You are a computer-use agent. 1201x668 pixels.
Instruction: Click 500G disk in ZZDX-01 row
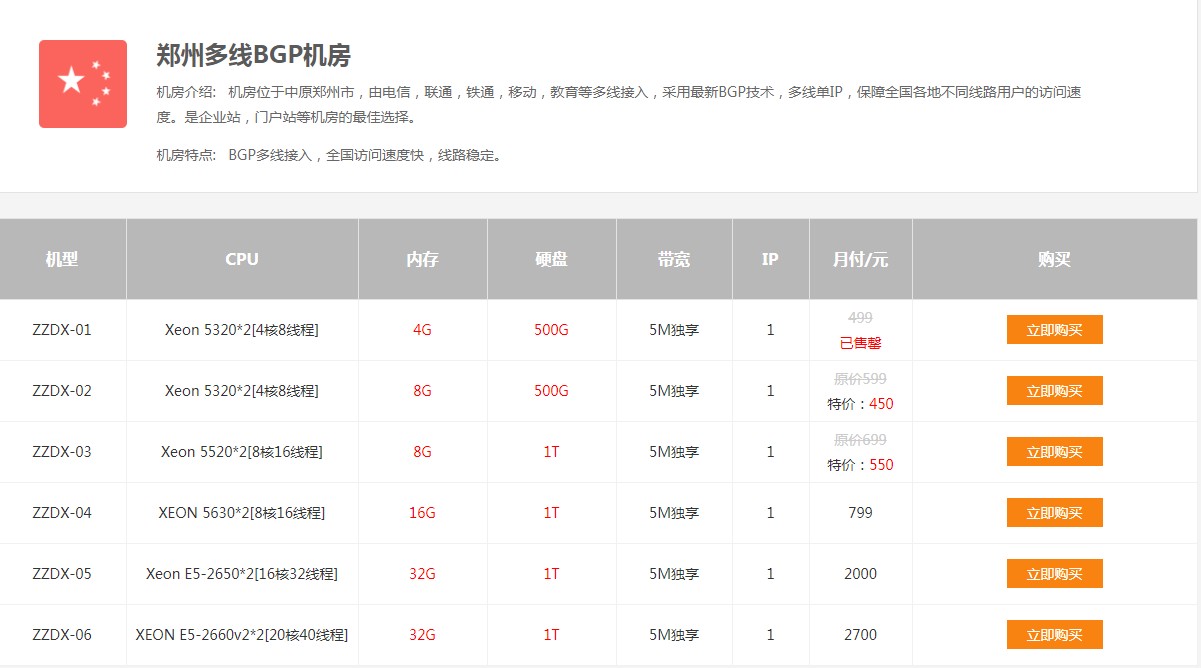click(x=551, y=330)
